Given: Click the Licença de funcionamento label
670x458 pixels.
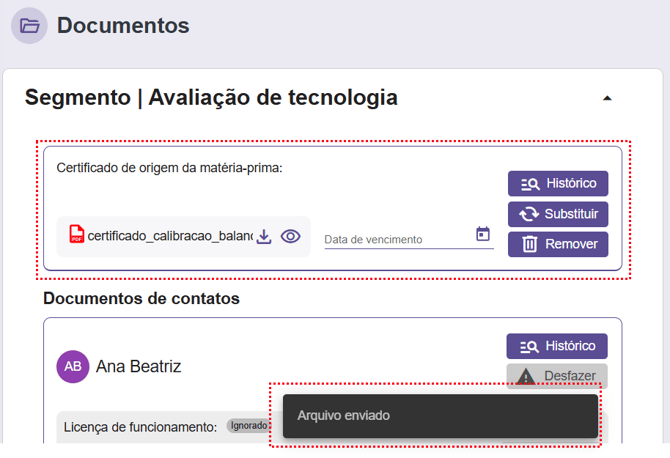Looking at the screenshot, I should point(140,427).
